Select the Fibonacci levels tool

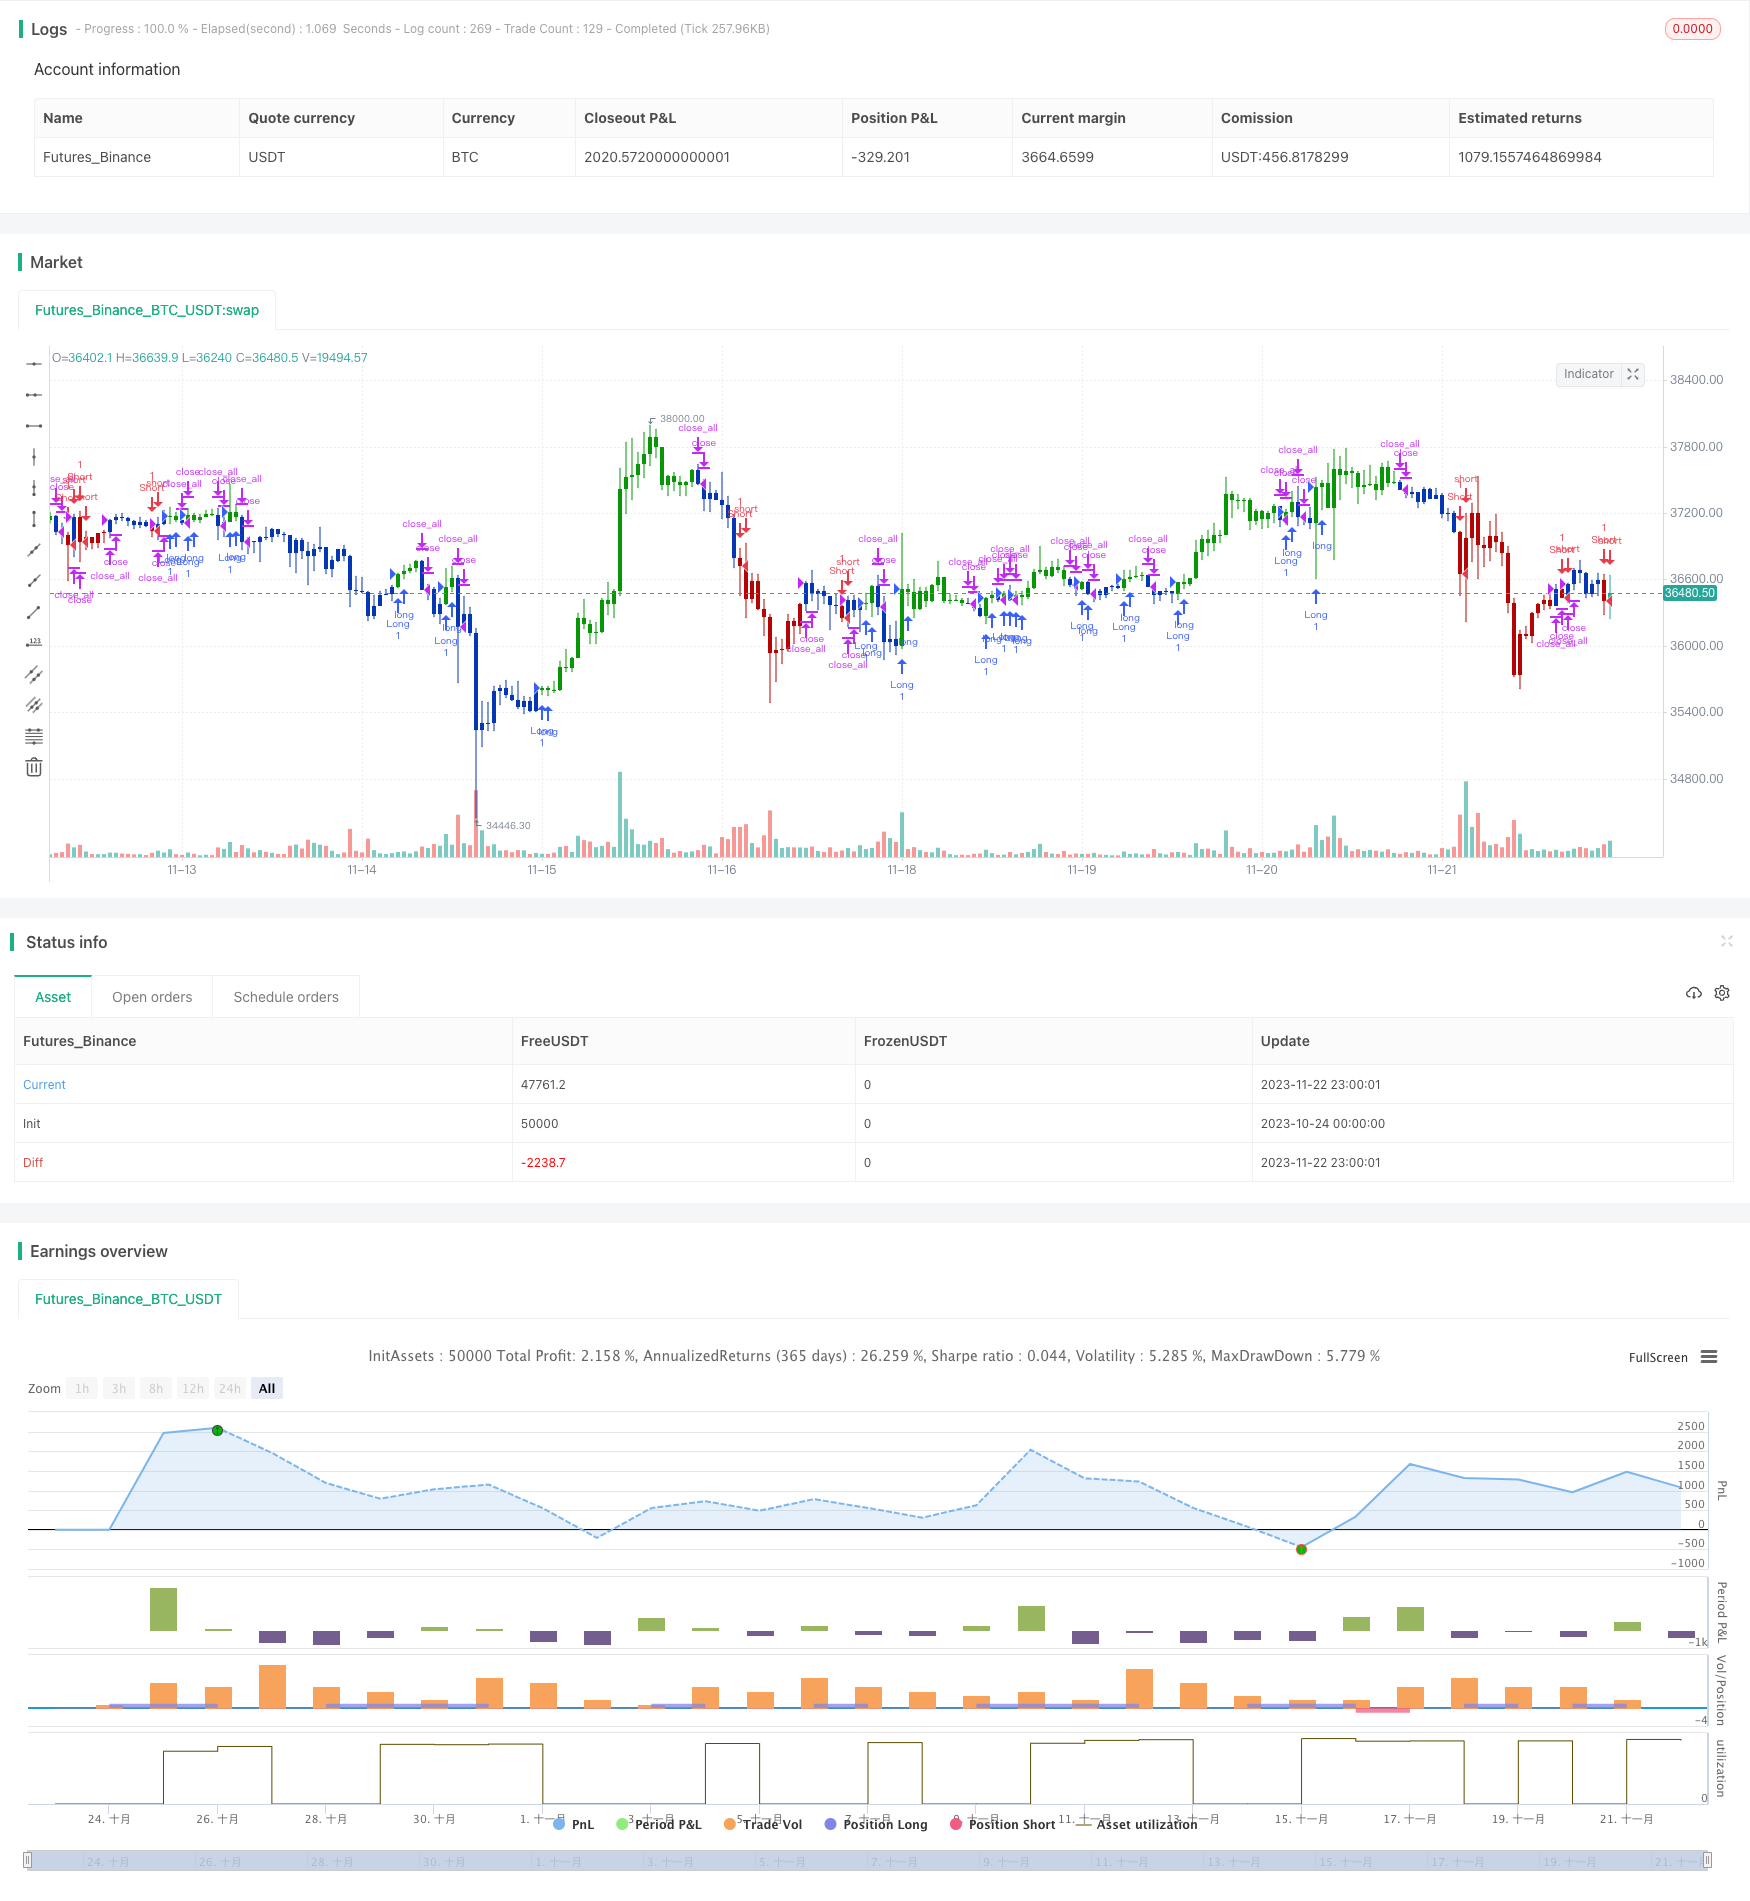click(x=34, y=736)
